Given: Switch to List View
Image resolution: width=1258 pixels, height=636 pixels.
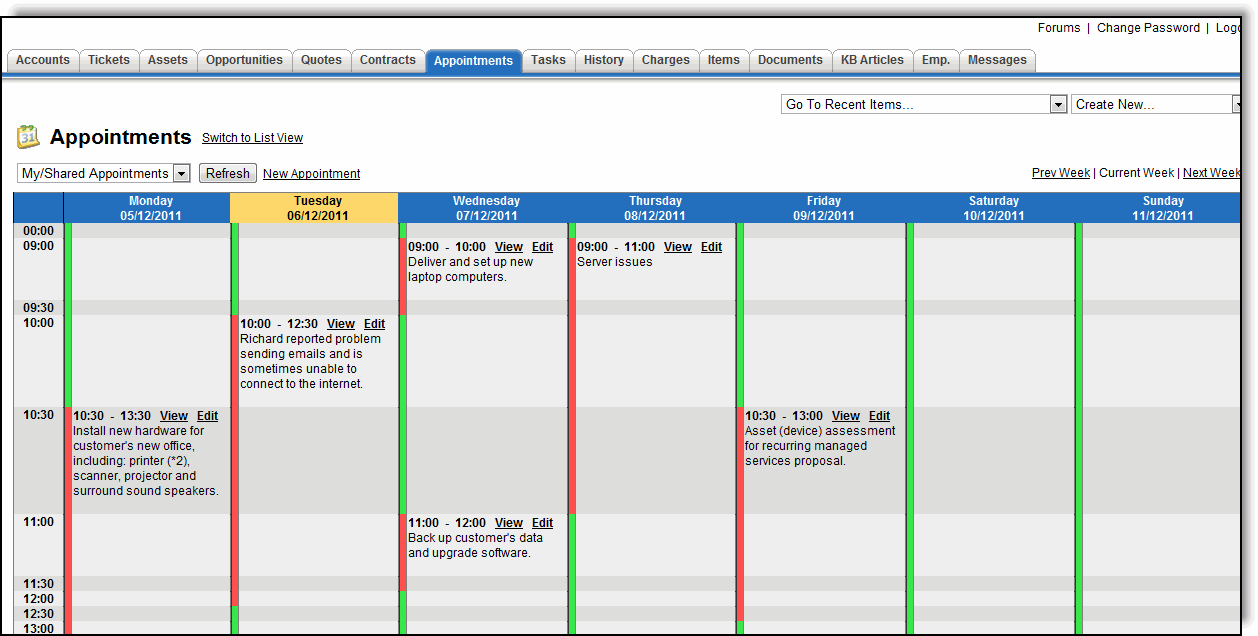Looking at the screenshot, I should [252, 138].
